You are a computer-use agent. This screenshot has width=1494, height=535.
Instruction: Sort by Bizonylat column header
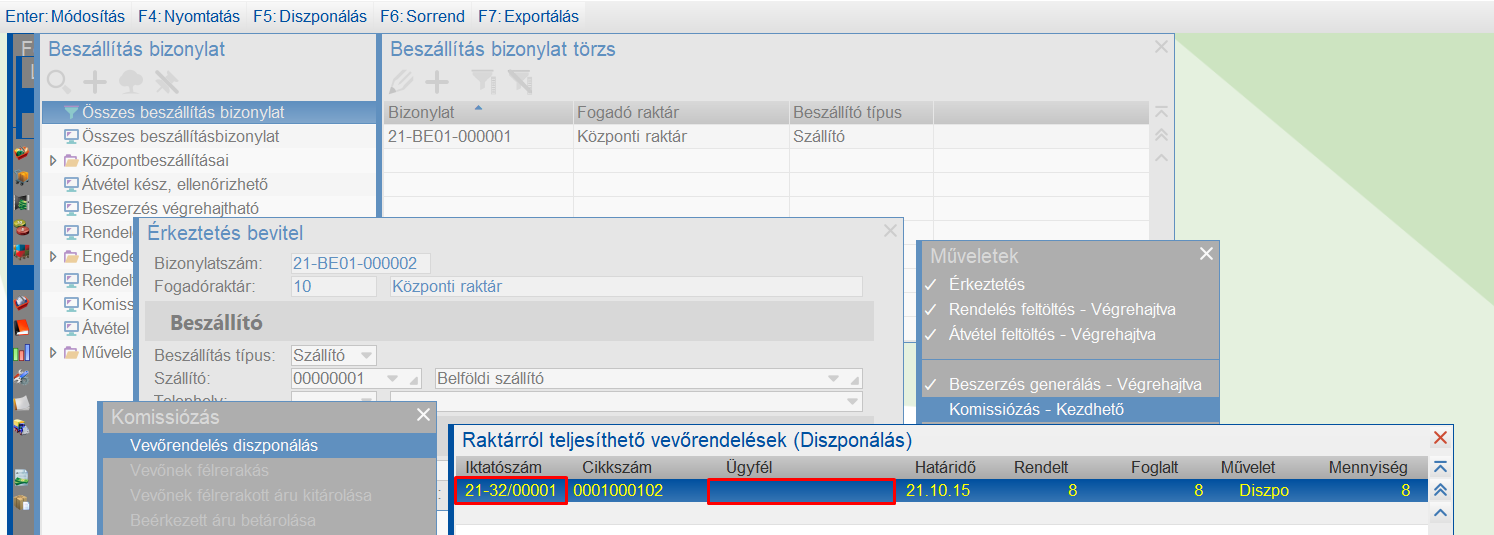click(x=479, y=113)
